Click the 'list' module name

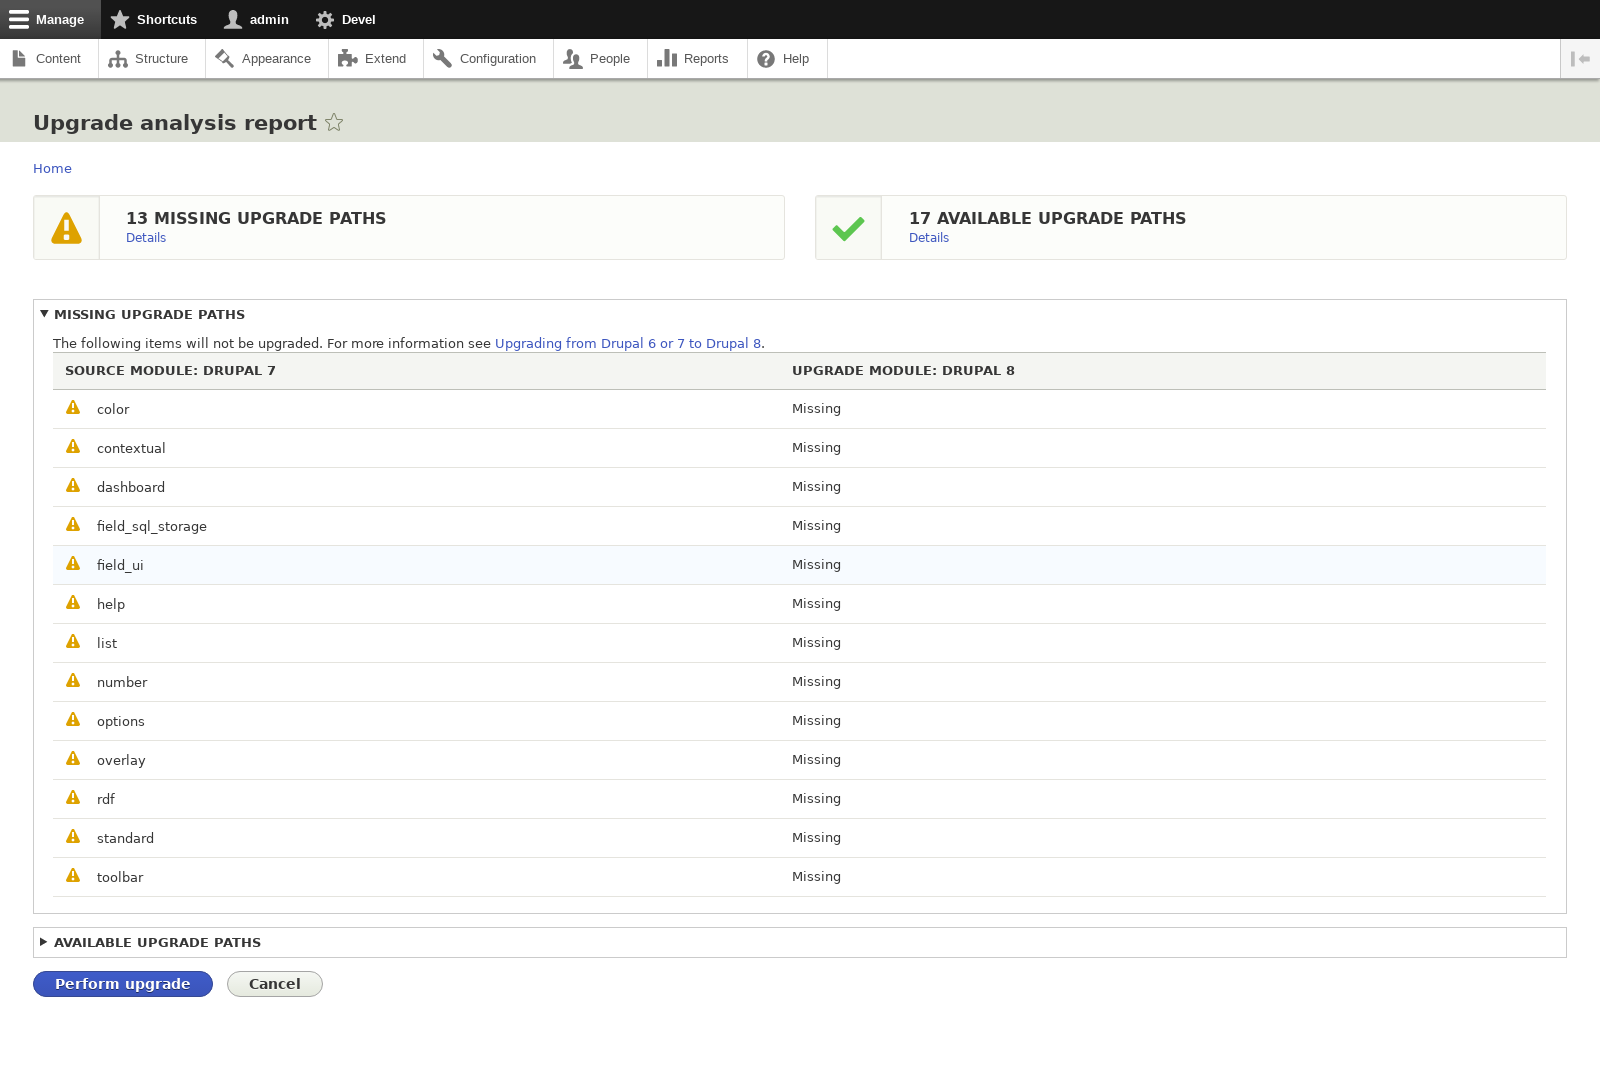pyautogui.click(x=107, y=644)
